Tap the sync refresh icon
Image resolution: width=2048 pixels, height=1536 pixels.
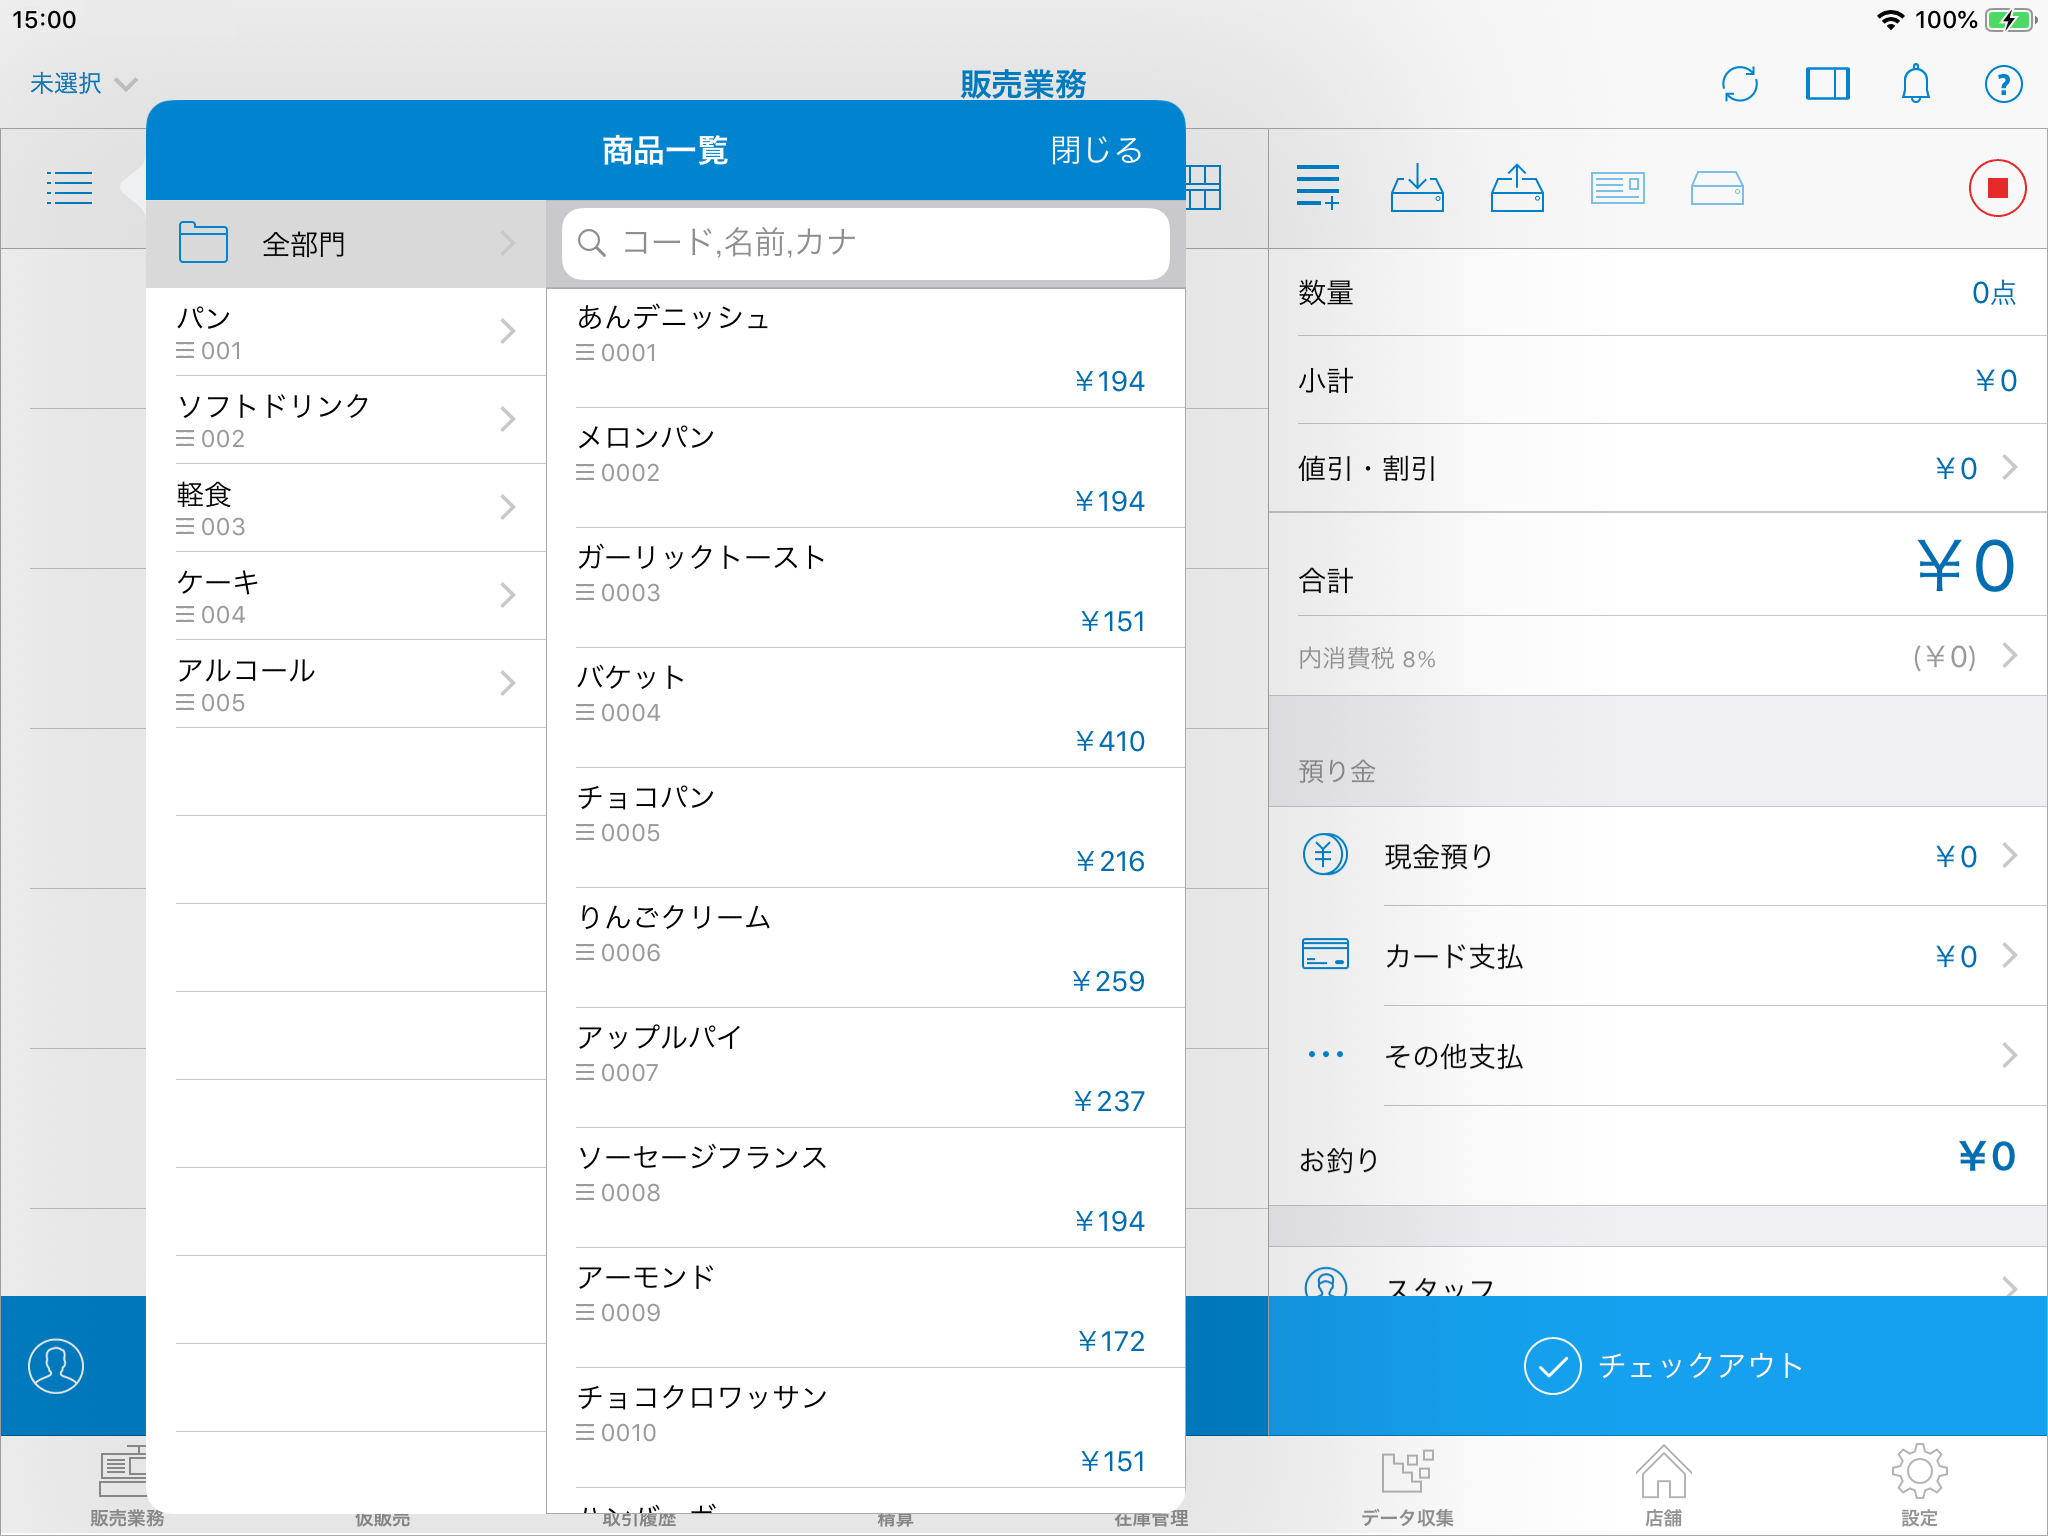(1740, 84)
